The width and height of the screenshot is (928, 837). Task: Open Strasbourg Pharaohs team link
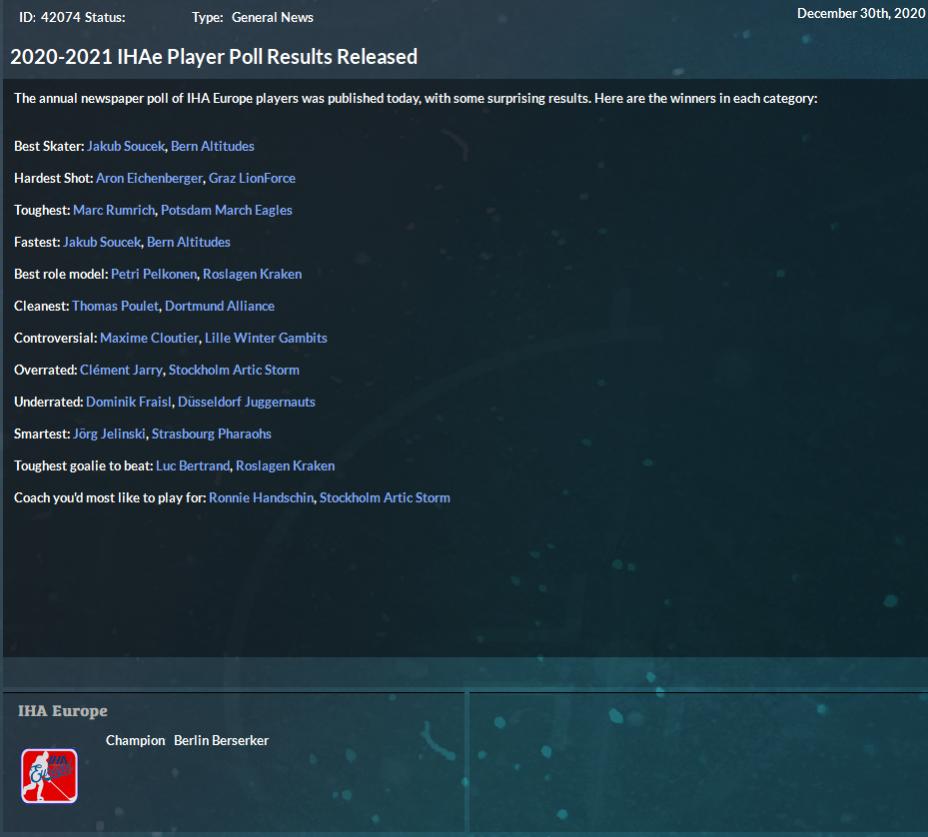[211, 434]
